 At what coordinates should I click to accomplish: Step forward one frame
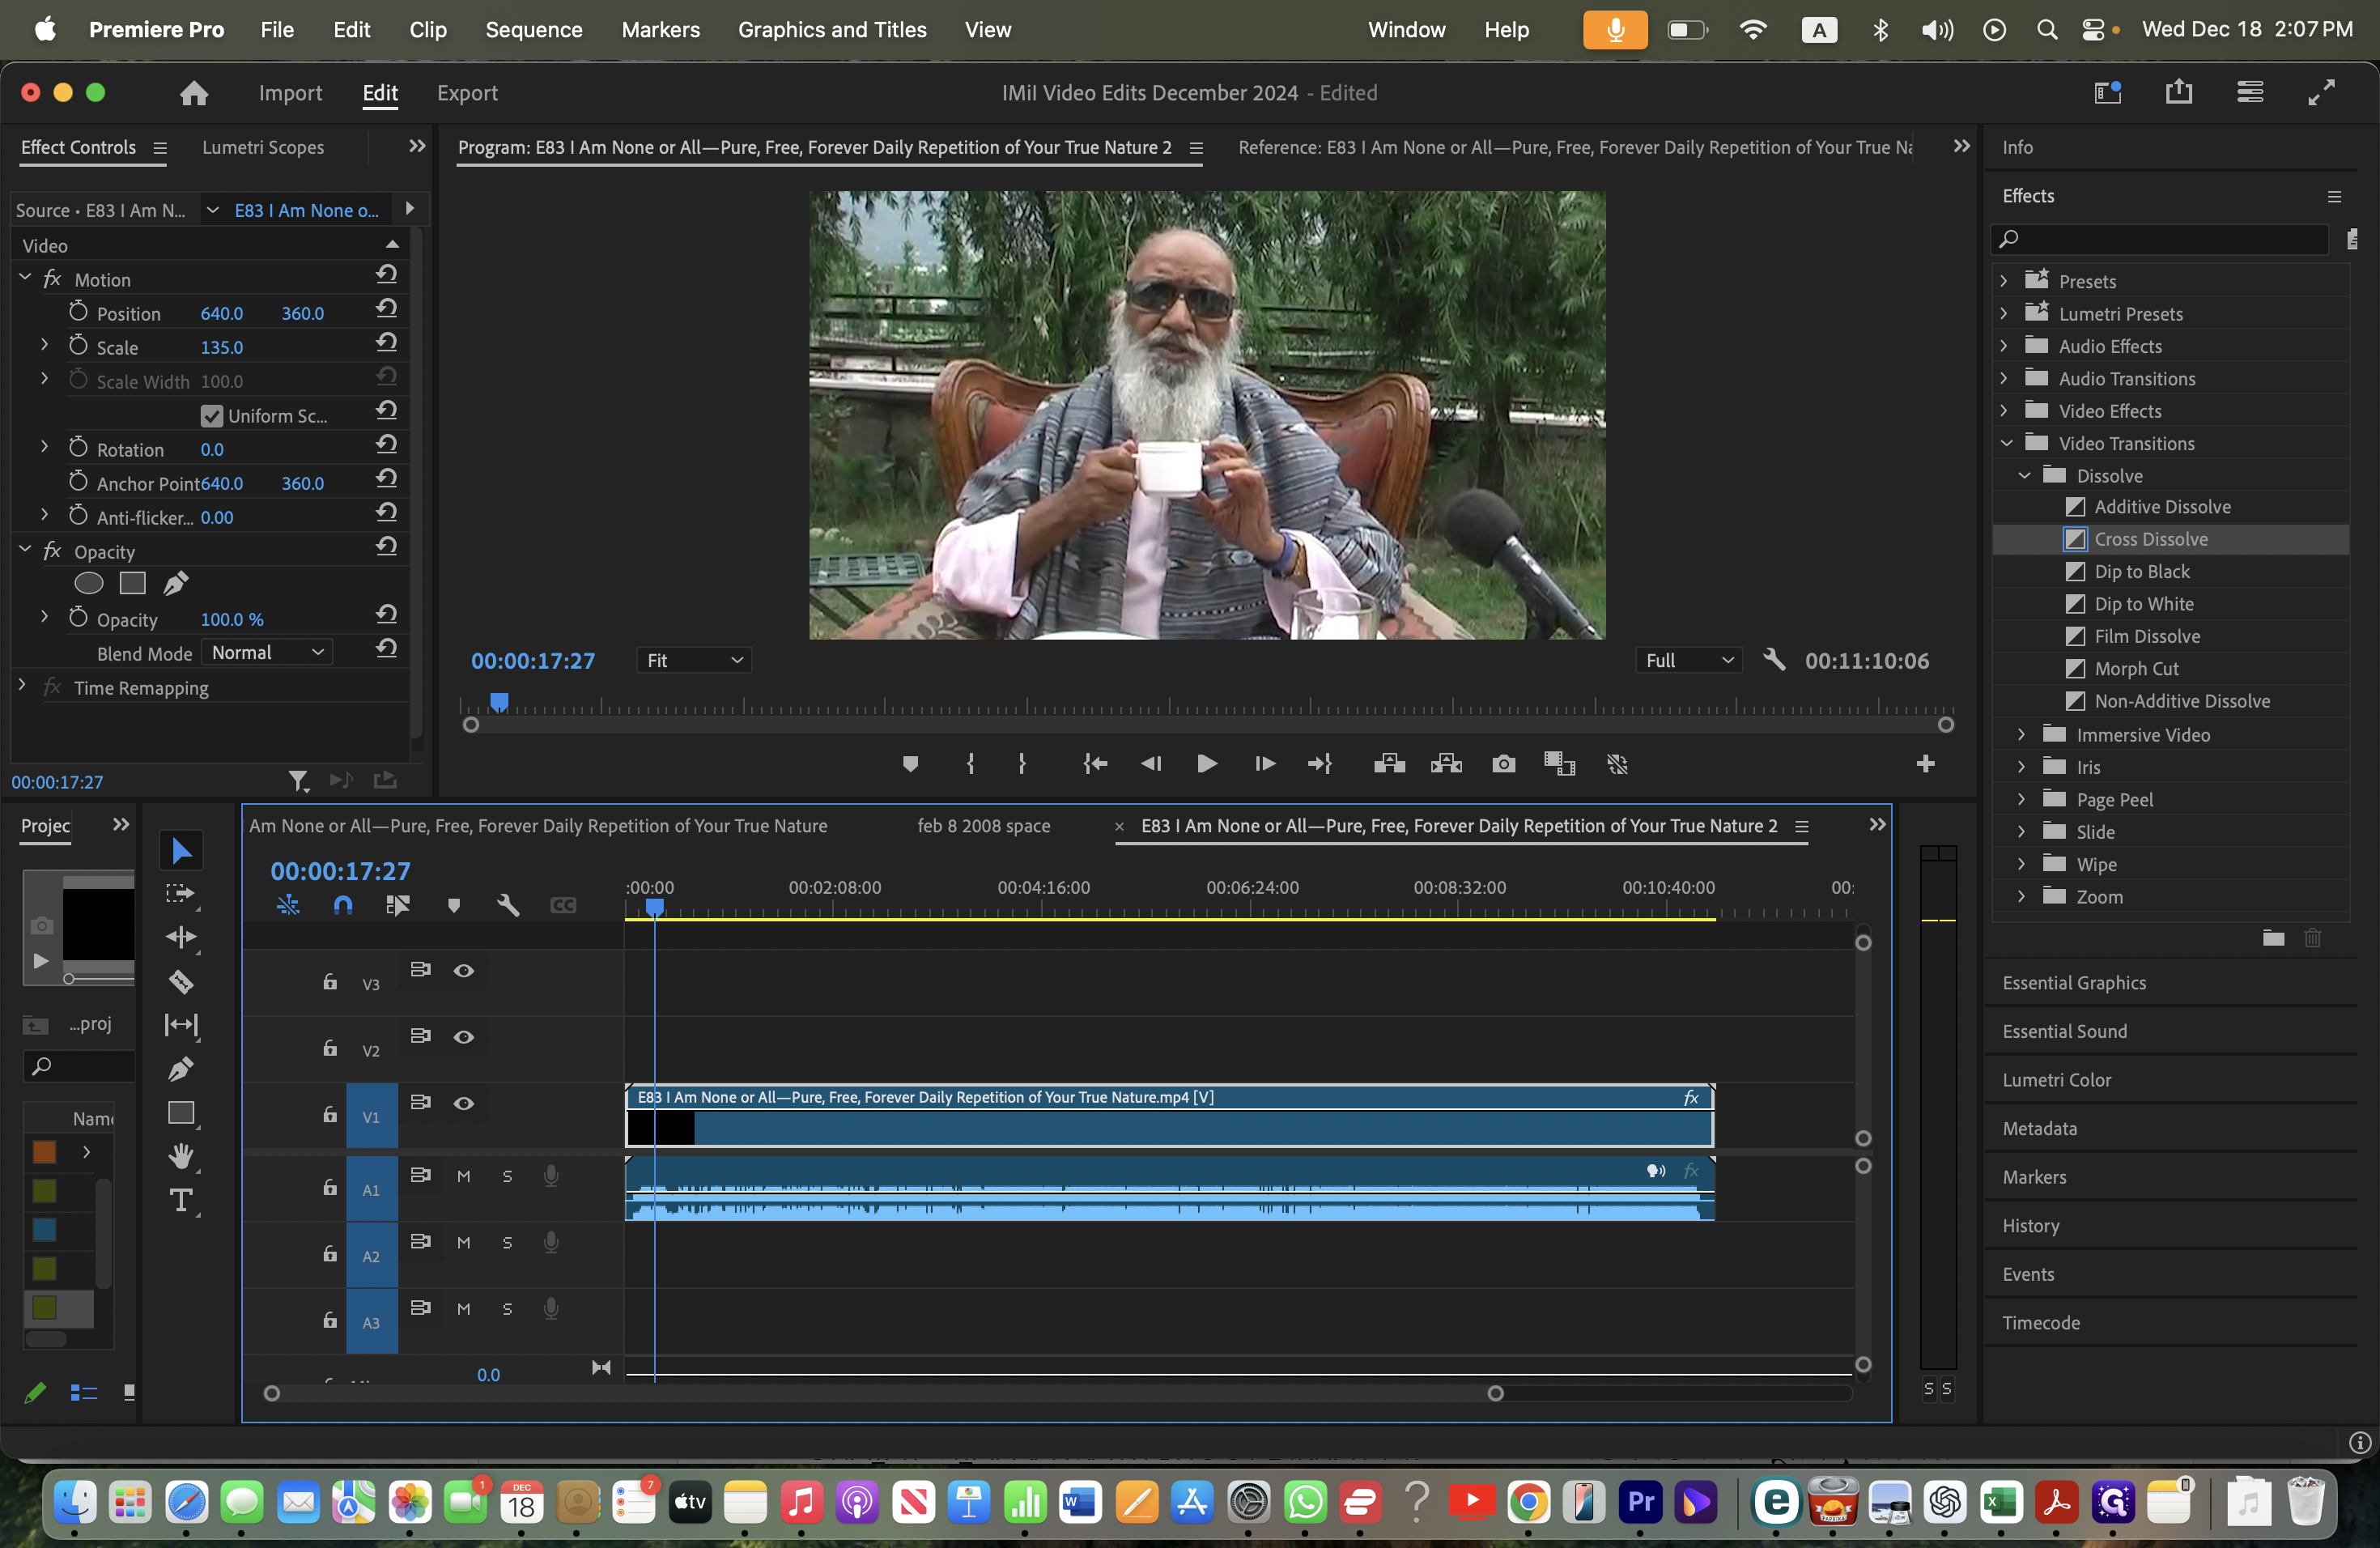tap(1264, 764)
